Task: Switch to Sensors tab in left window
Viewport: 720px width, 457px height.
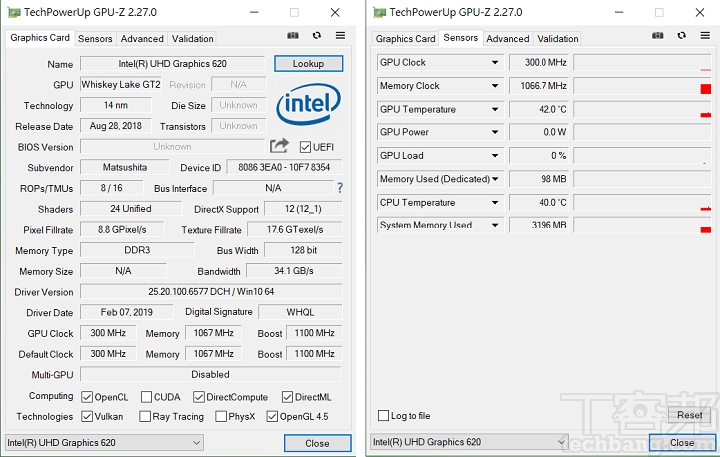Action: pos(95,39)
